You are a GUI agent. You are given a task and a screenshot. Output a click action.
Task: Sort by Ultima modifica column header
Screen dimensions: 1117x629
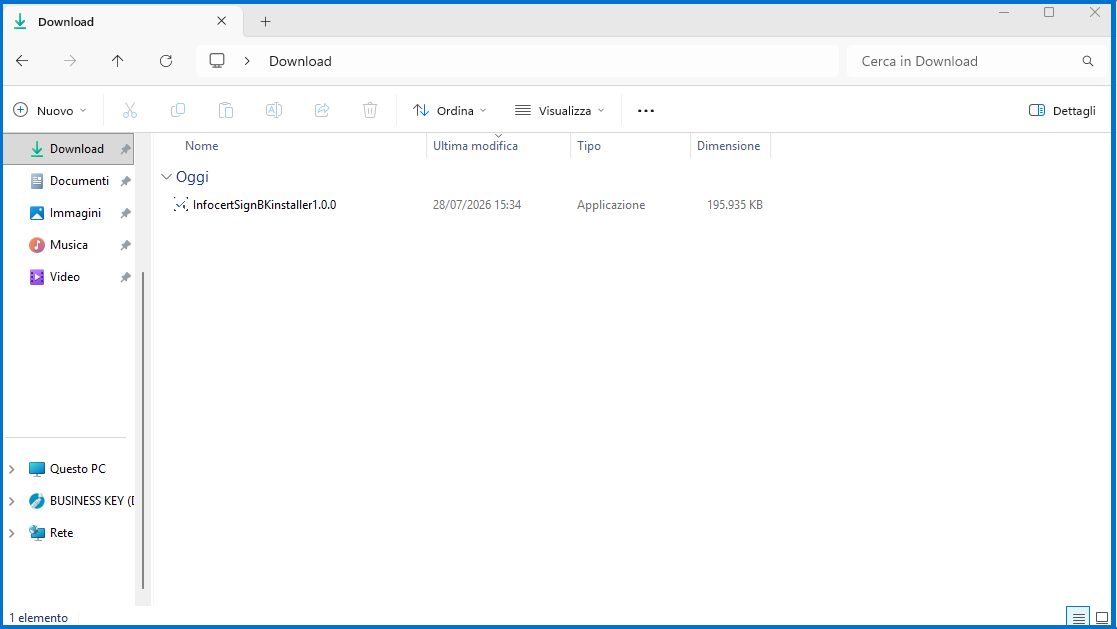pyautogui.click(x=475, y=146)
